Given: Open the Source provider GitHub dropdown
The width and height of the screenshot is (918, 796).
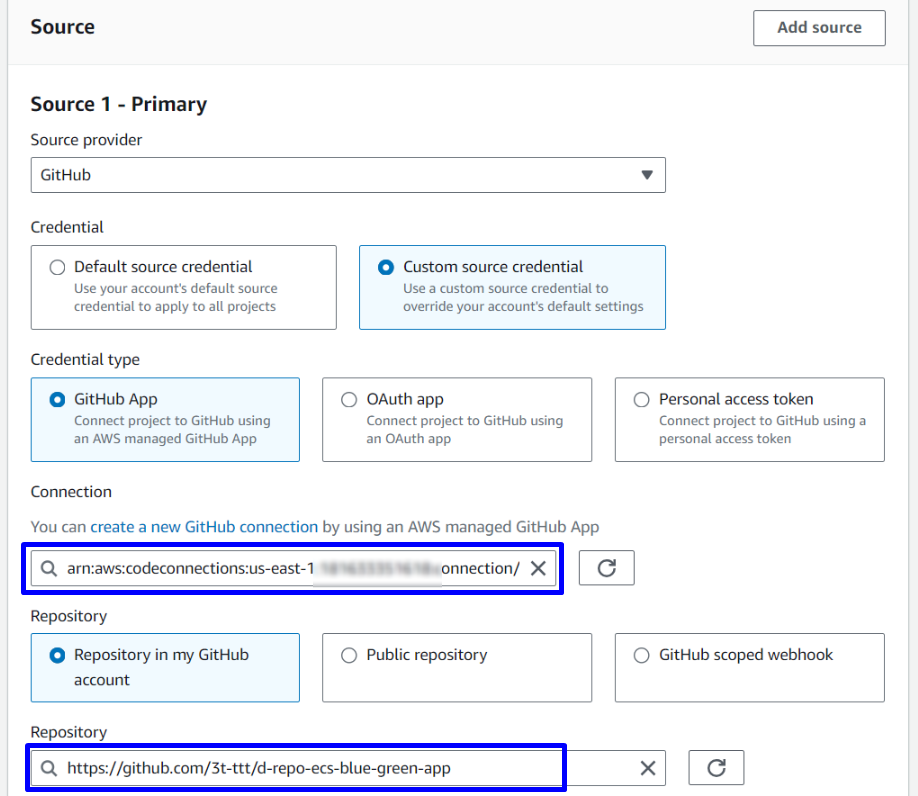Looking at the screenshot, I should 347,175.
